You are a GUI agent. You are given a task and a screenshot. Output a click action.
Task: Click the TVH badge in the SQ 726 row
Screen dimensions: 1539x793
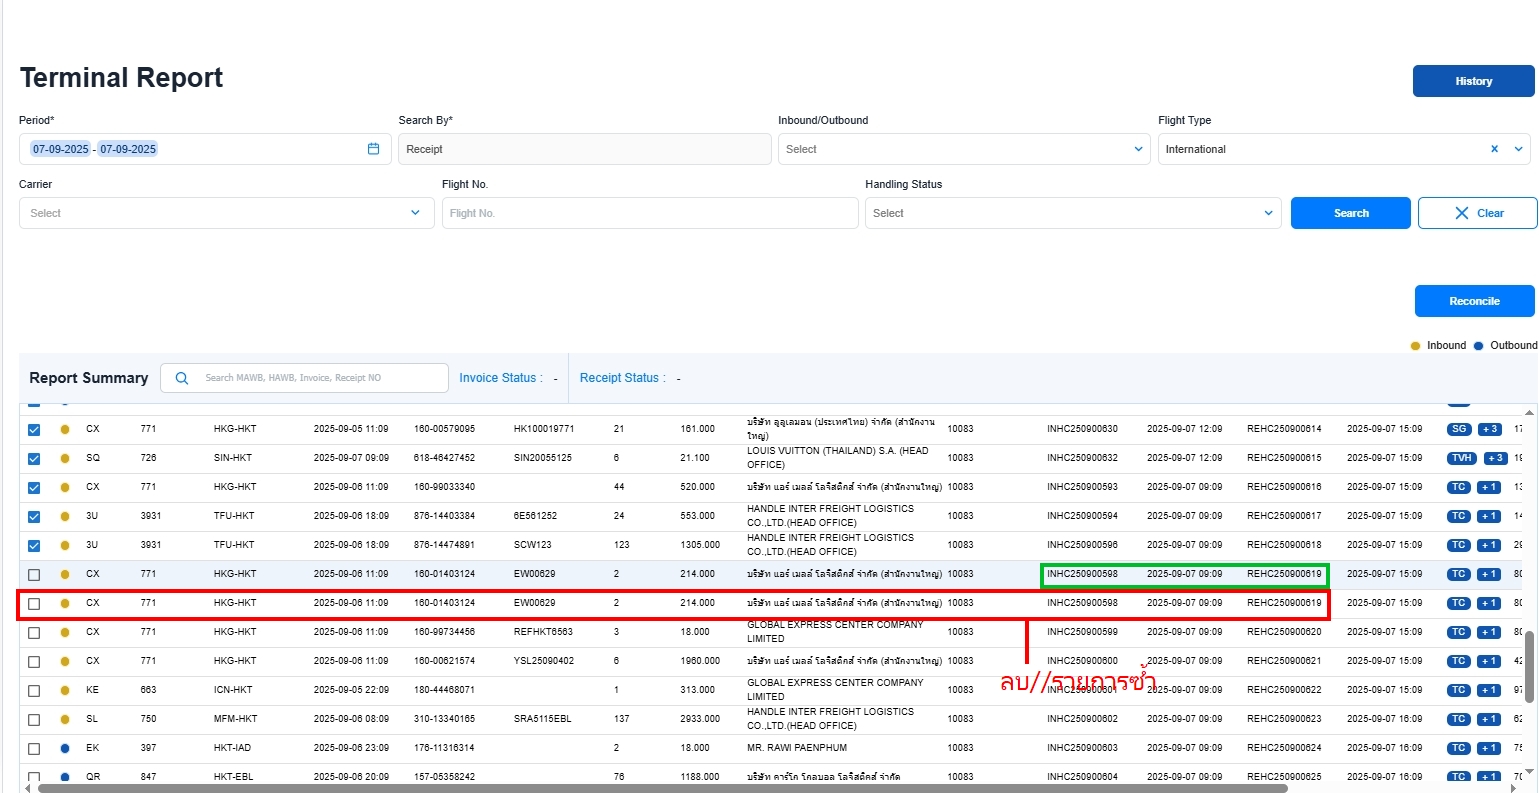1462,458
